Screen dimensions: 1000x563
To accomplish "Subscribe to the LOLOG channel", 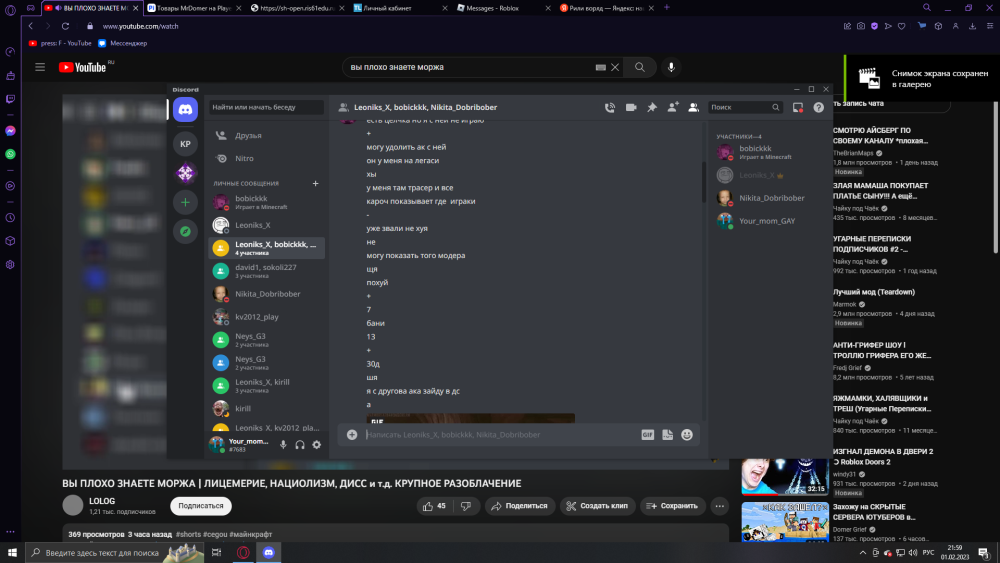I will coord(201,506).
